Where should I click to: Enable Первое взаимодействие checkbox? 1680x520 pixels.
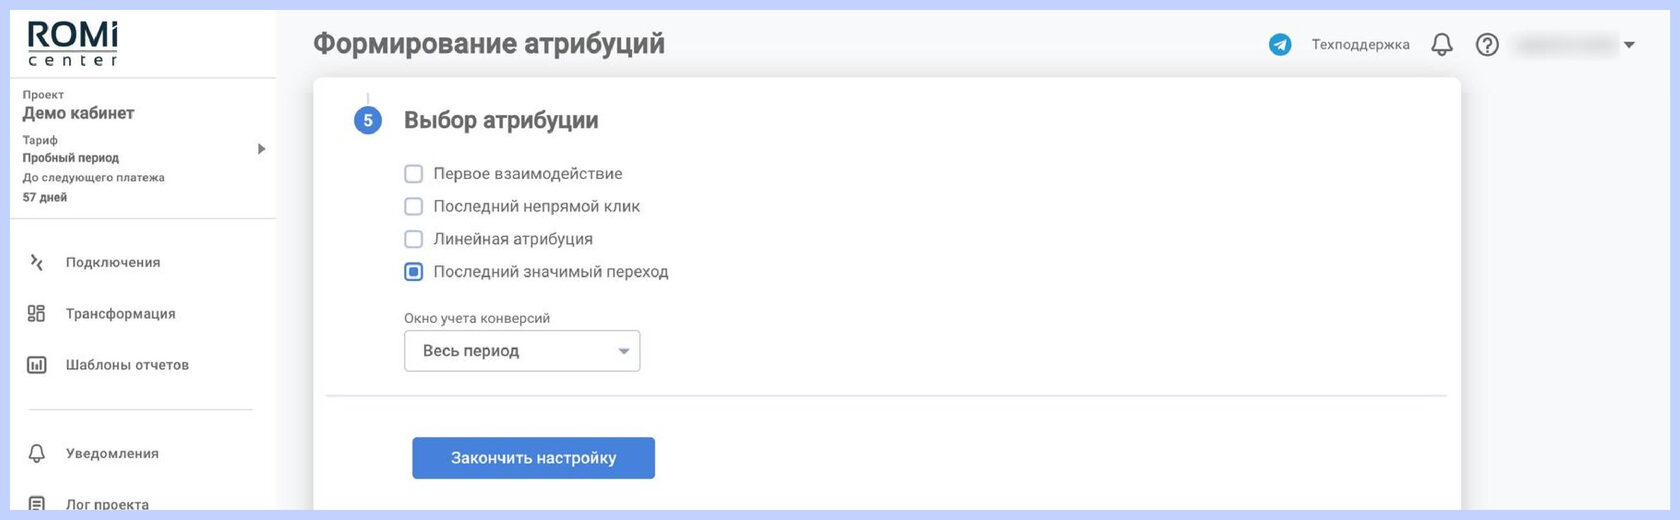click(413, 174)
